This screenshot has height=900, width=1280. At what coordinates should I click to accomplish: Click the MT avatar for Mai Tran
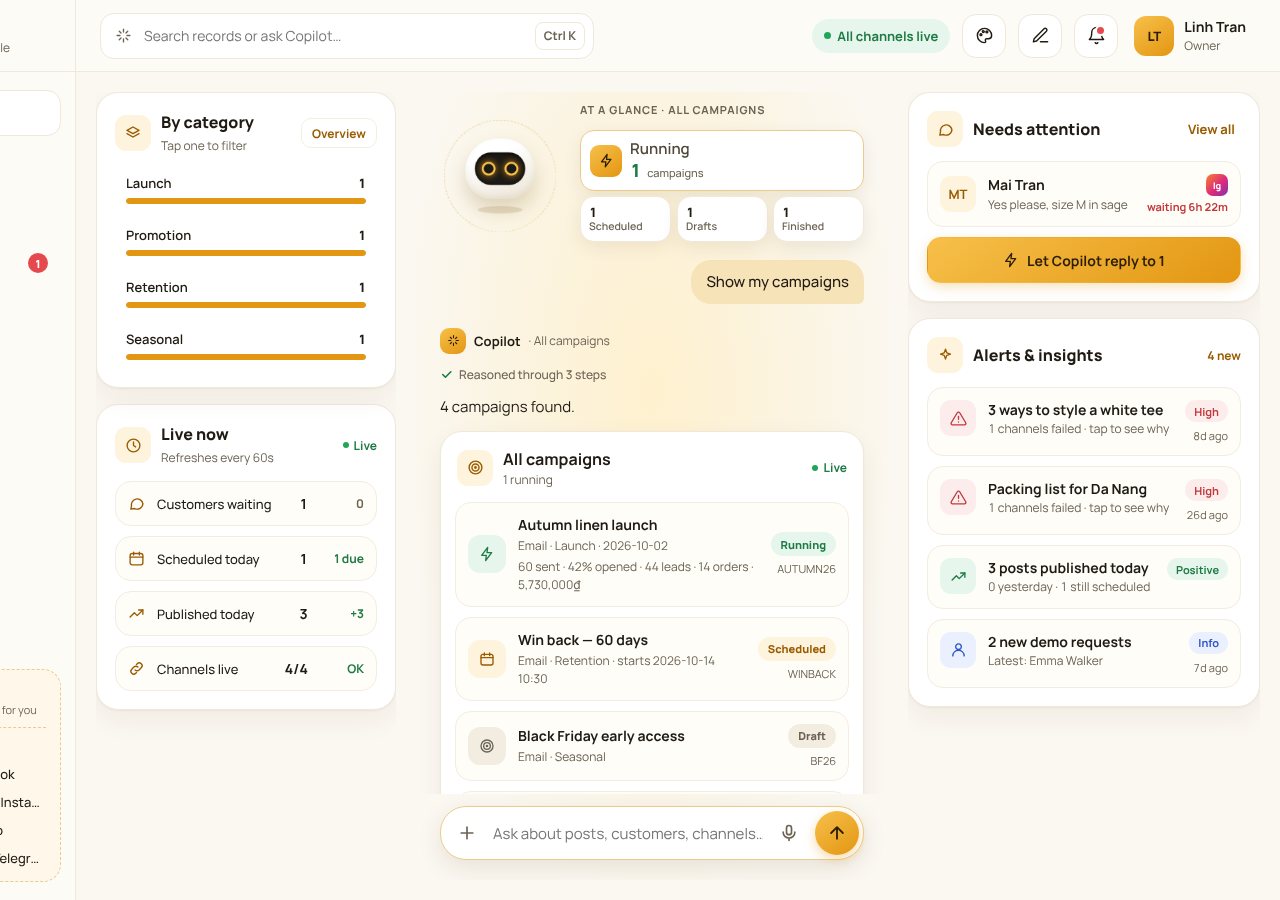click(958, 194)
